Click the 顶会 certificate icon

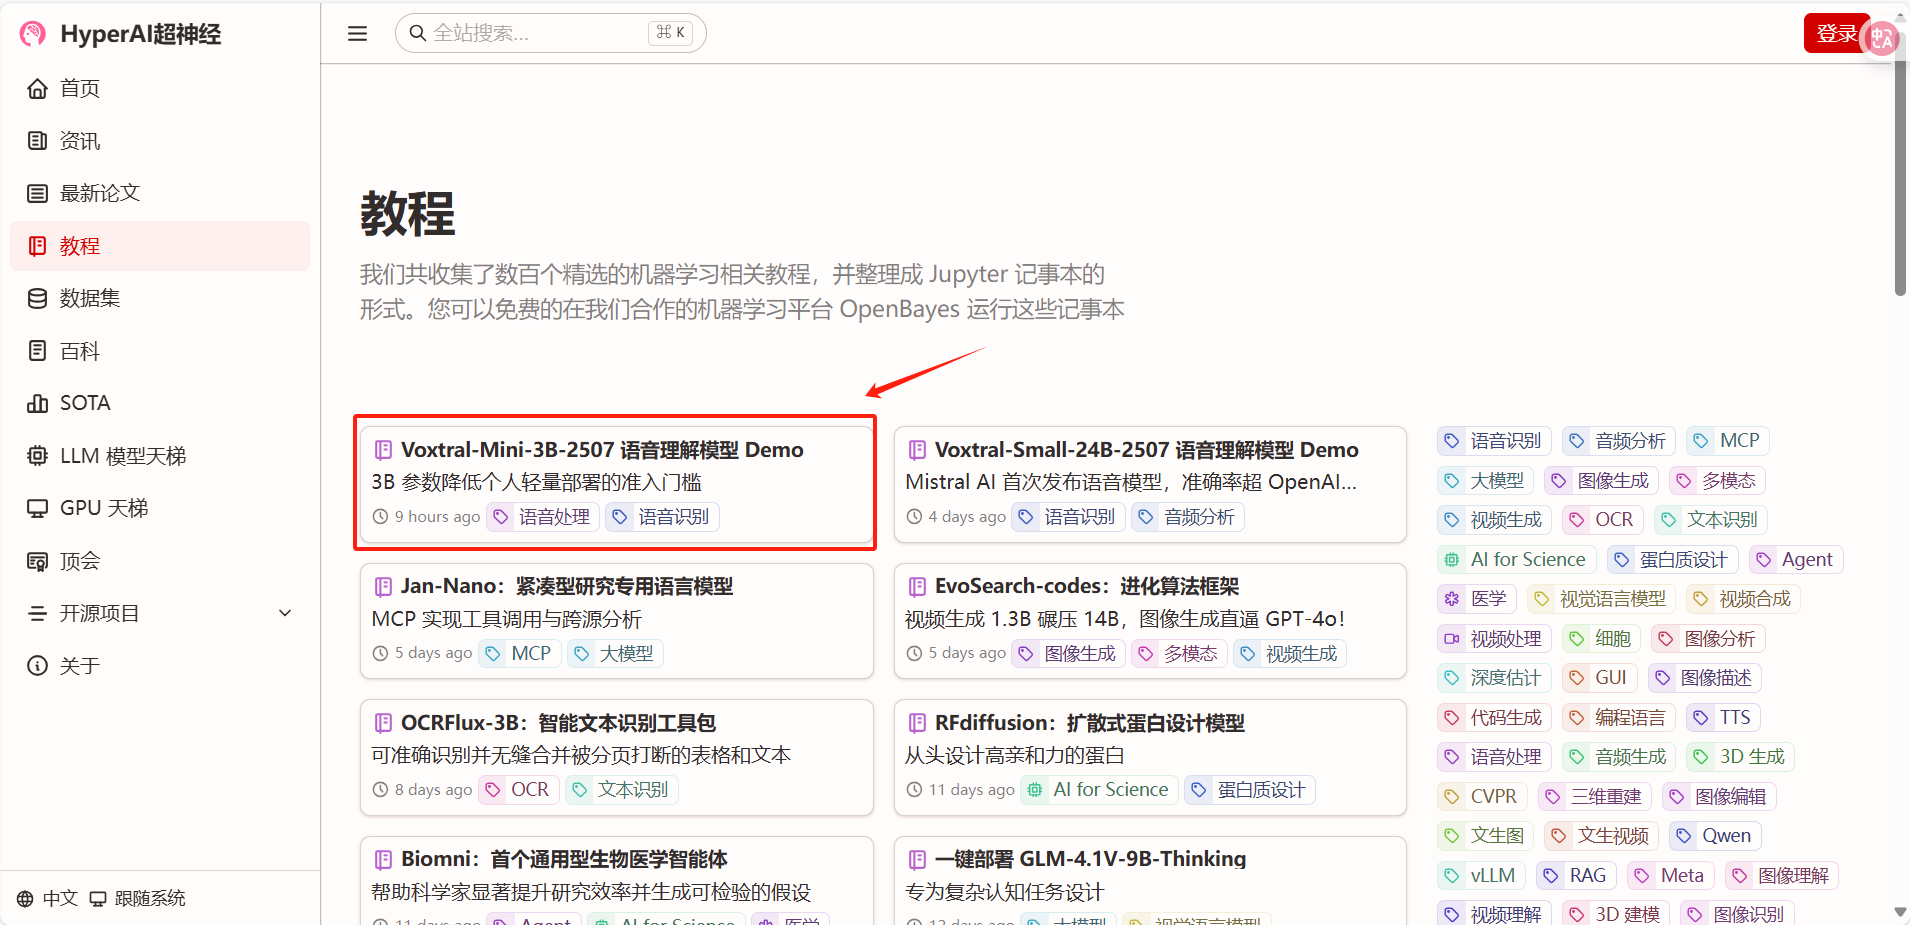38,561
